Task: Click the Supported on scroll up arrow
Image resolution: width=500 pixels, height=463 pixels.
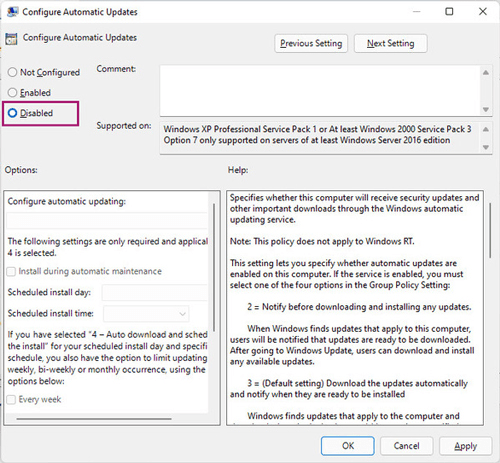Action: point(486,129)
